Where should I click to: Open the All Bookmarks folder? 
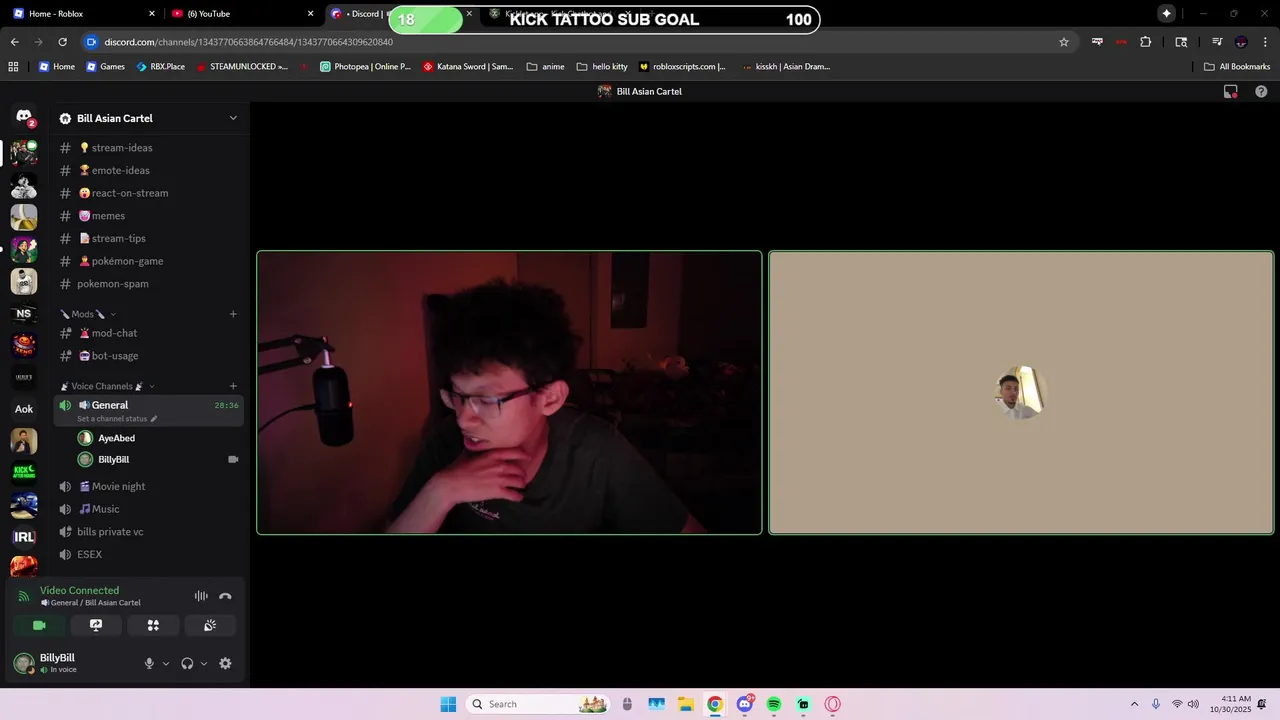pos(1237,67)
